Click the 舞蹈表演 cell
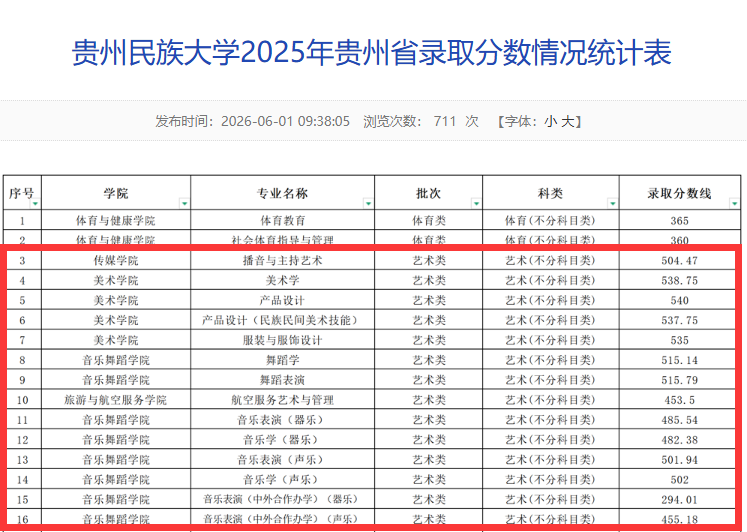This screenshot has width=747, height=532. (x=283, y=380)
